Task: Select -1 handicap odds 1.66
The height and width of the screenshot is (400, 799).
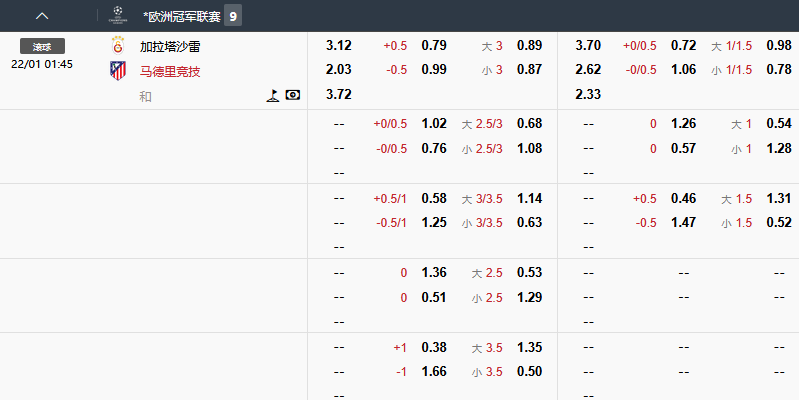Action: [x=434, y=371]
